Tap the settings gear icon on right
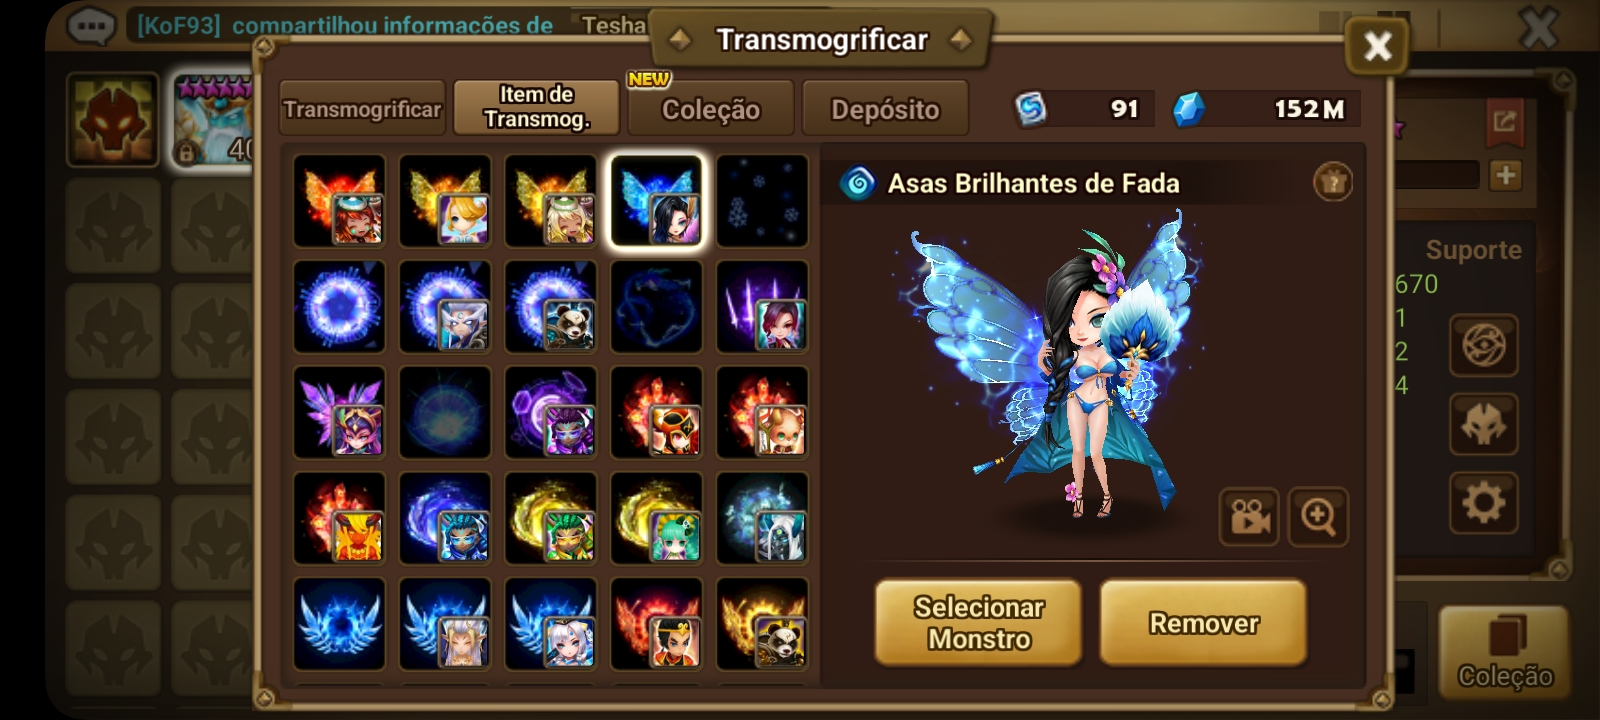1600x720 pixels. pyautogui.click(x=1483, y=503)
